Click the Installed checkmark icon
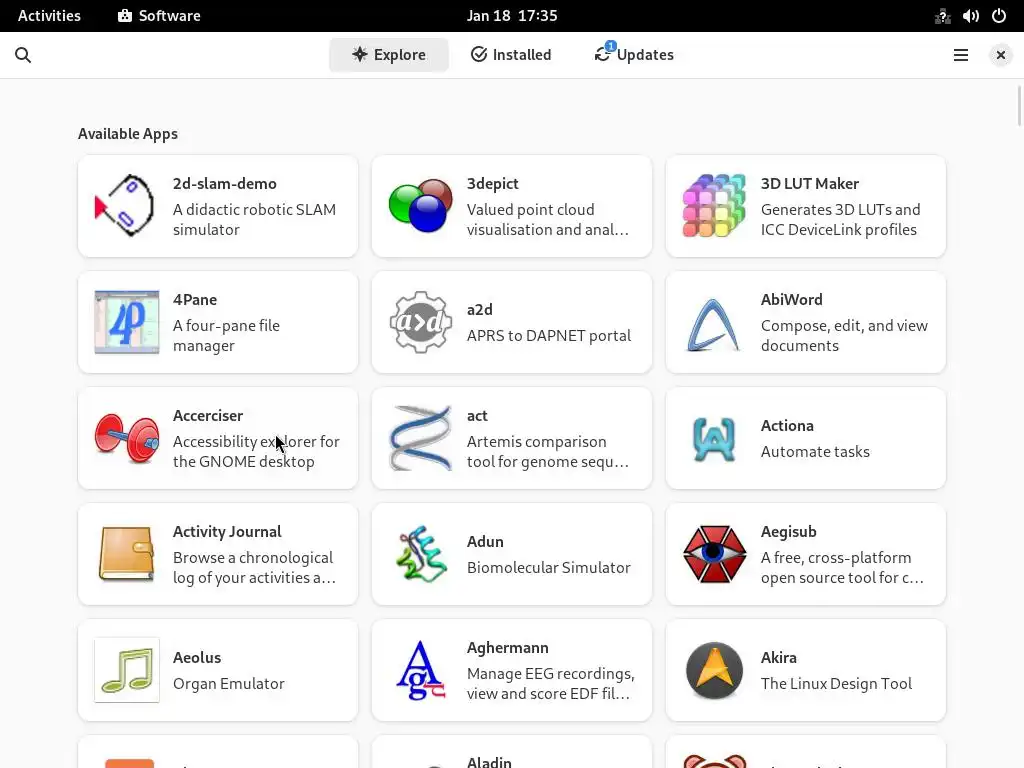Screen dimensions: 1024x768 point(479,54)
